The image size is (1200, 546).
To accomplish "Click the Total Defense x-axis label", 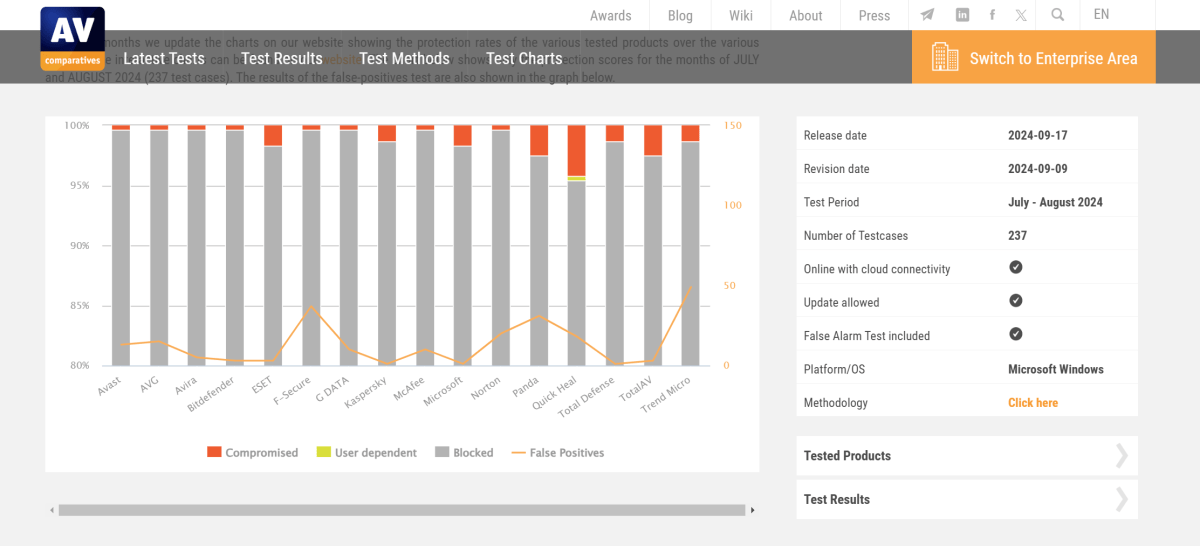I will pos(586,397).
